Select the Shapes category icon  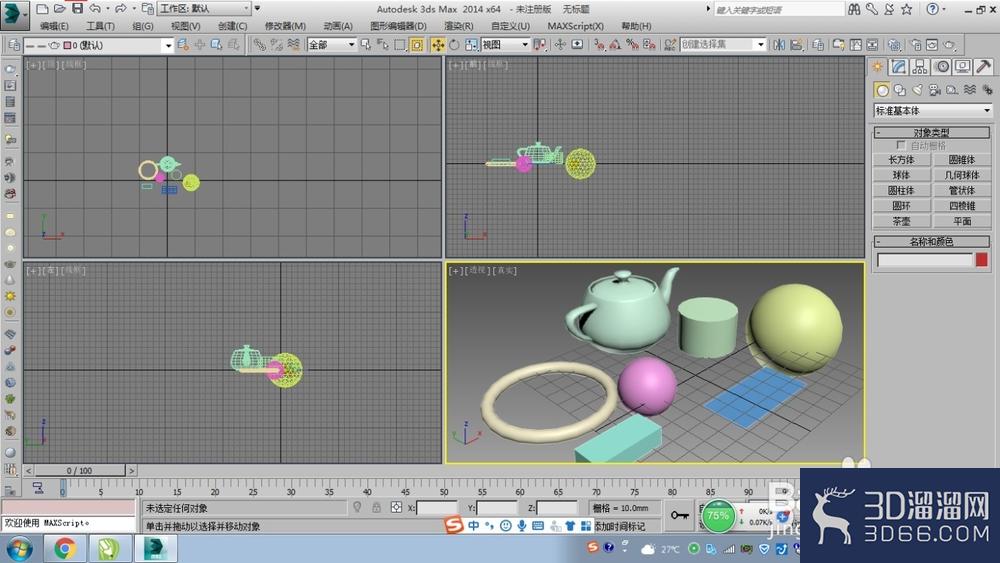[899, 90]
